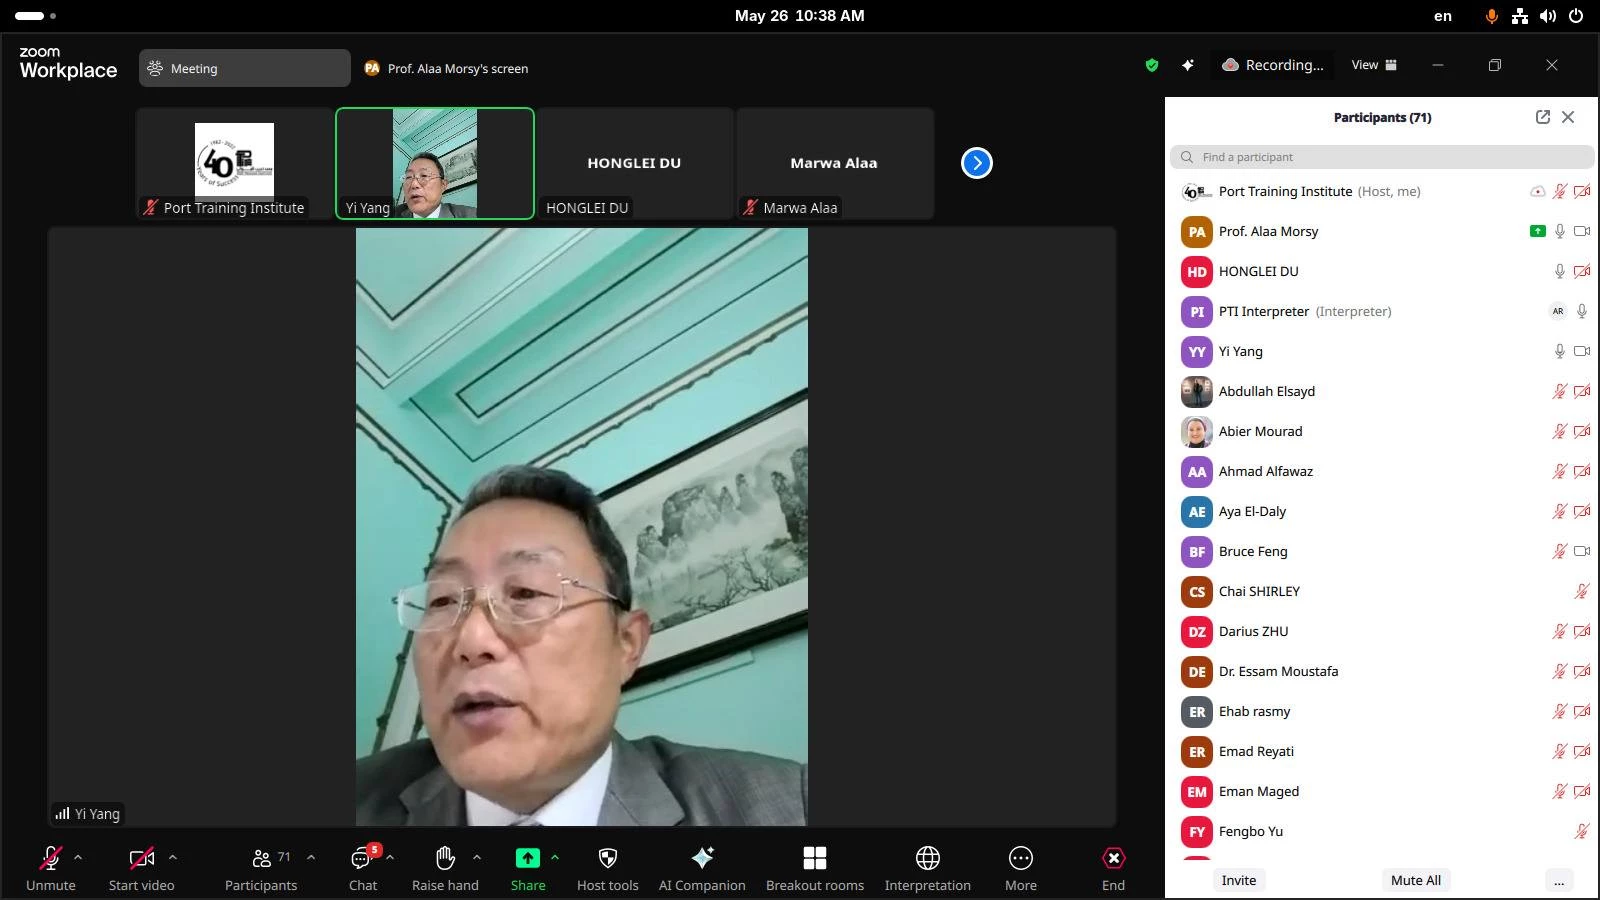
Task: Toggle HONGLEI DU's microphone icon
Action: [x=1559, y=271]
